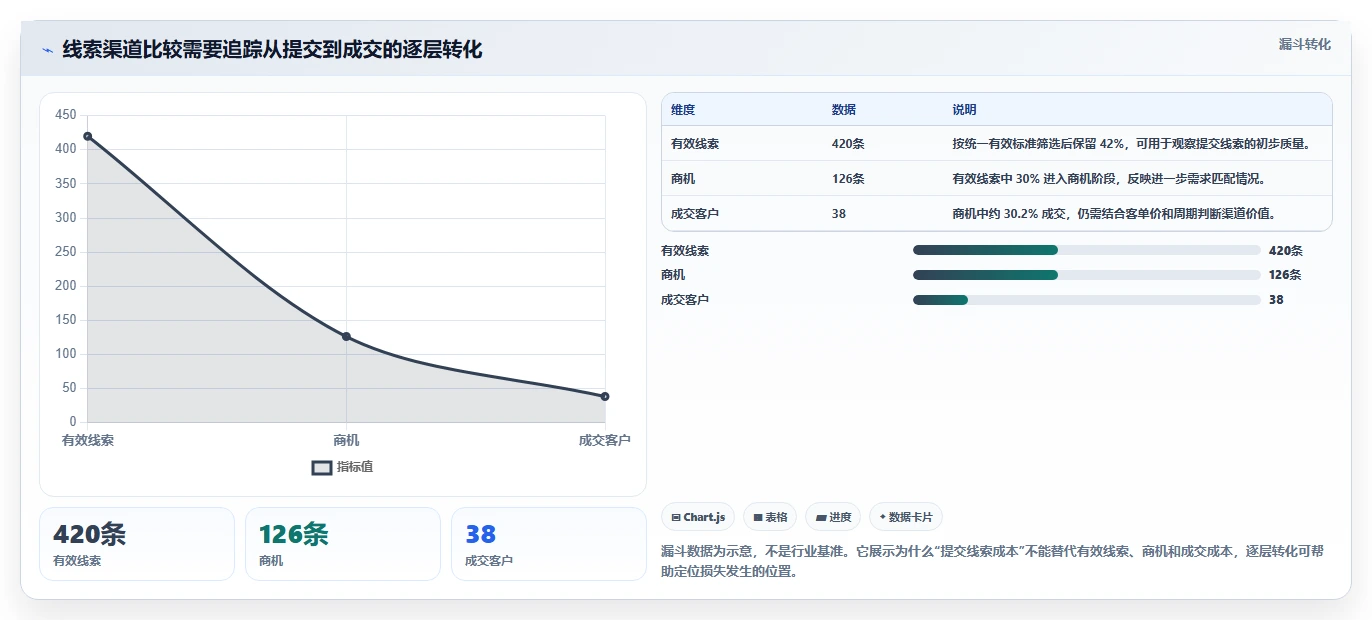The height and width of the screenshot is (620, 1372).
Task: Click the description starting 商机中约 30.2%
Action: pyautogui.click(x=1114, y=213)
